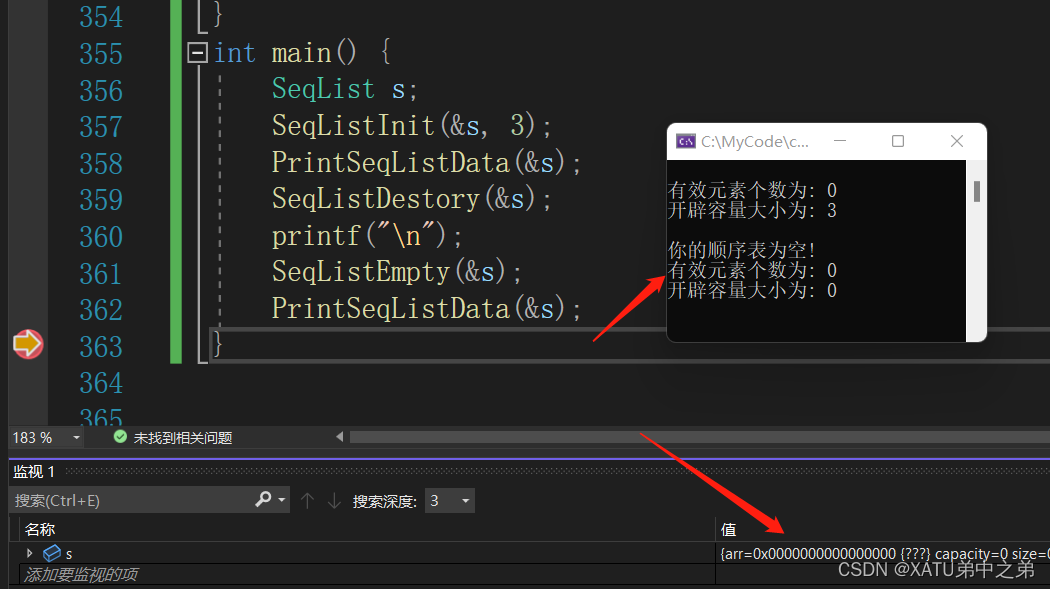This screenshot has width=1050, height=589.
Task: Click the previous search result up arrow
Action: pos(307,501)
